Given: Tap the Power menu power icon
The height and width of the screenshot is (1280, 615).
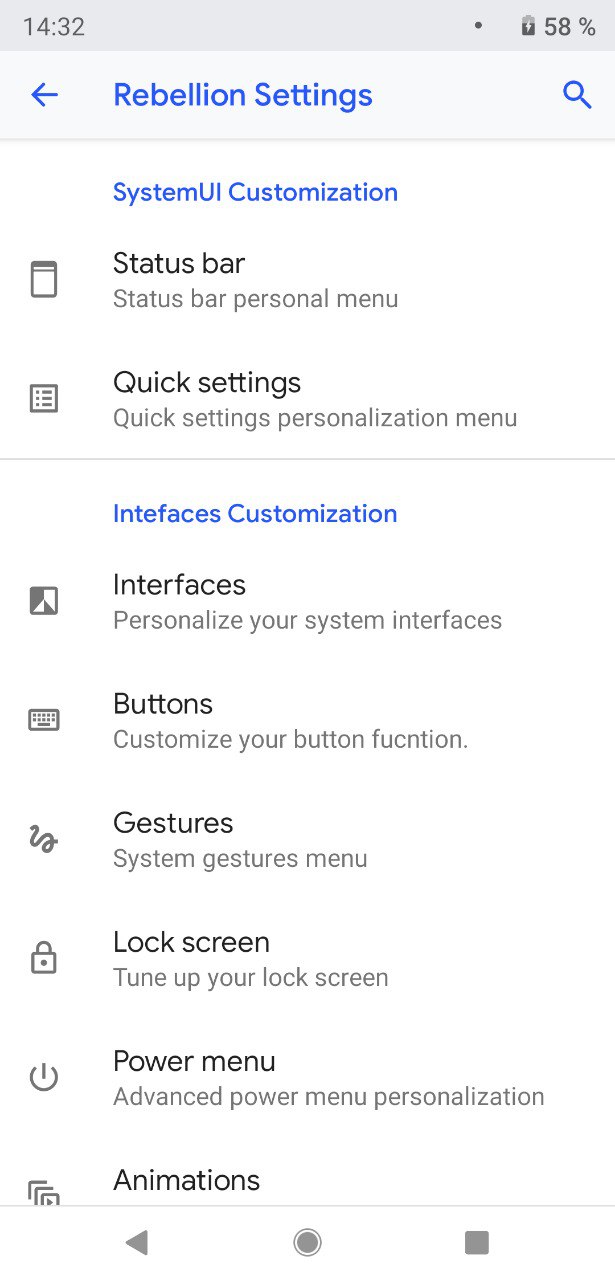Looking at the screenshot, I should click(x=44, y=1077).
